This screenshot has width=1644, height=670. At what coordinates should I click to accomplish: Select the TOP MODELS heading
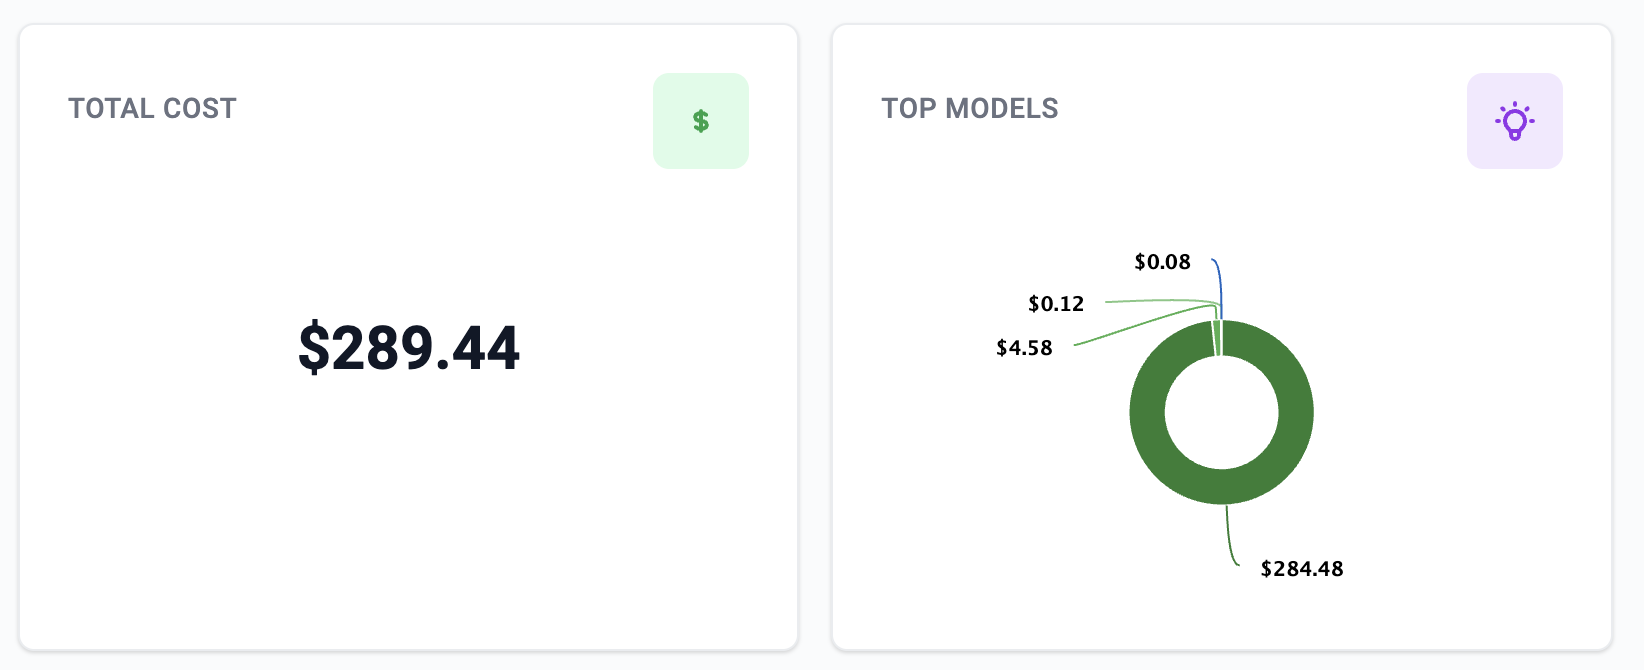[x=969, y=108]
